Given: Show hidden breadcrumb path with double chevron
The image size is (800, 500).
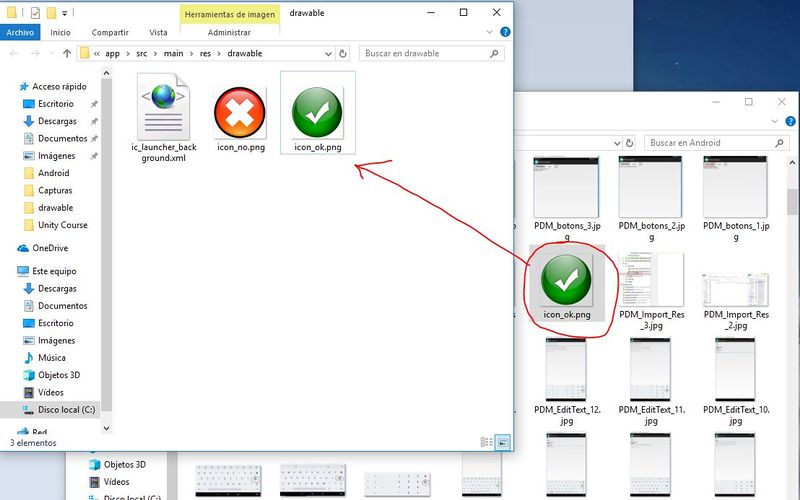Looking at the screenshot, I should click(96, 54).
